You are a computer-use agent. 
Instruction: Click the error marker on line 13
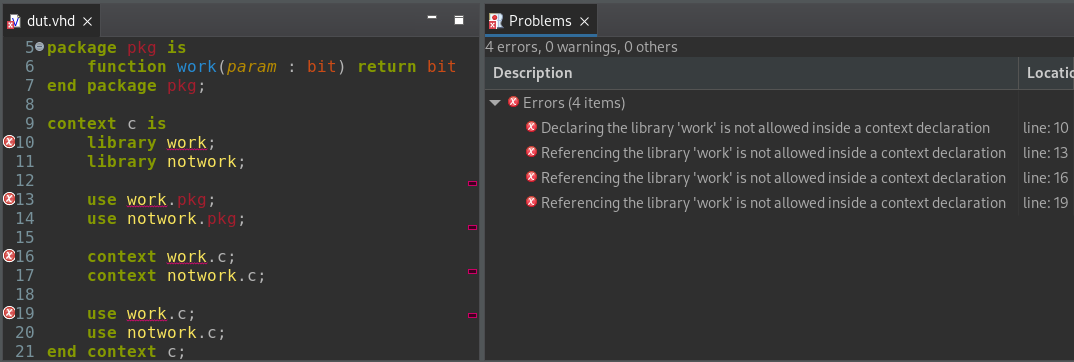(x=9, y=199)
